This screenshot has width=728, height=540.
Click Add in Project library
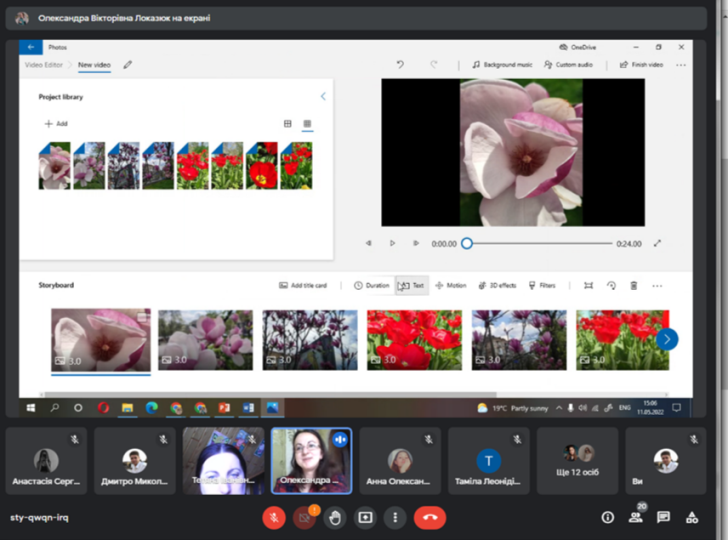(x=56, y=124)
